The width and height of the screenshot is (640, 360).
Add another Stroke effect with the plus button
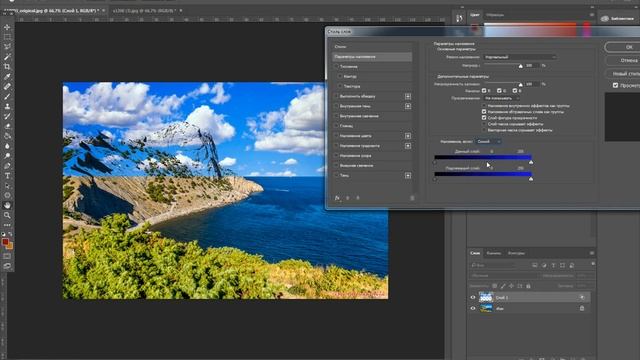(408, 96)
